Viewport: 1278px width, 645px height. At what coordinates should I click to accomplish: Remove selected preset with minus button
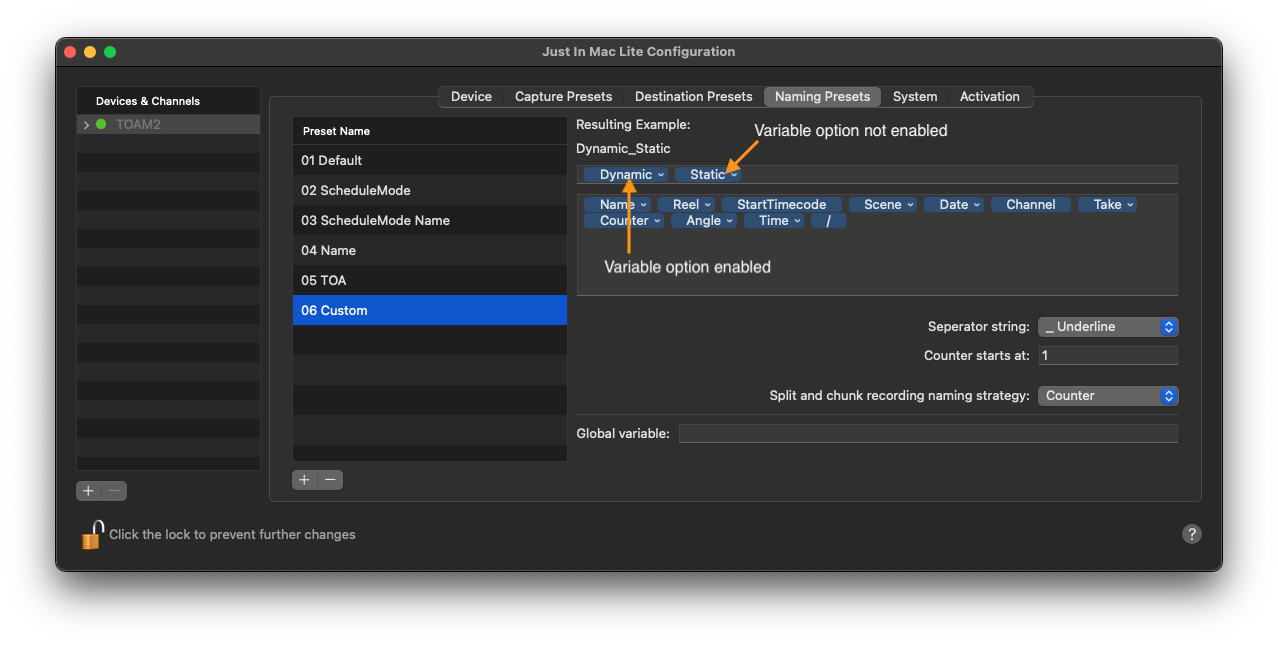[x=330, y=480]
